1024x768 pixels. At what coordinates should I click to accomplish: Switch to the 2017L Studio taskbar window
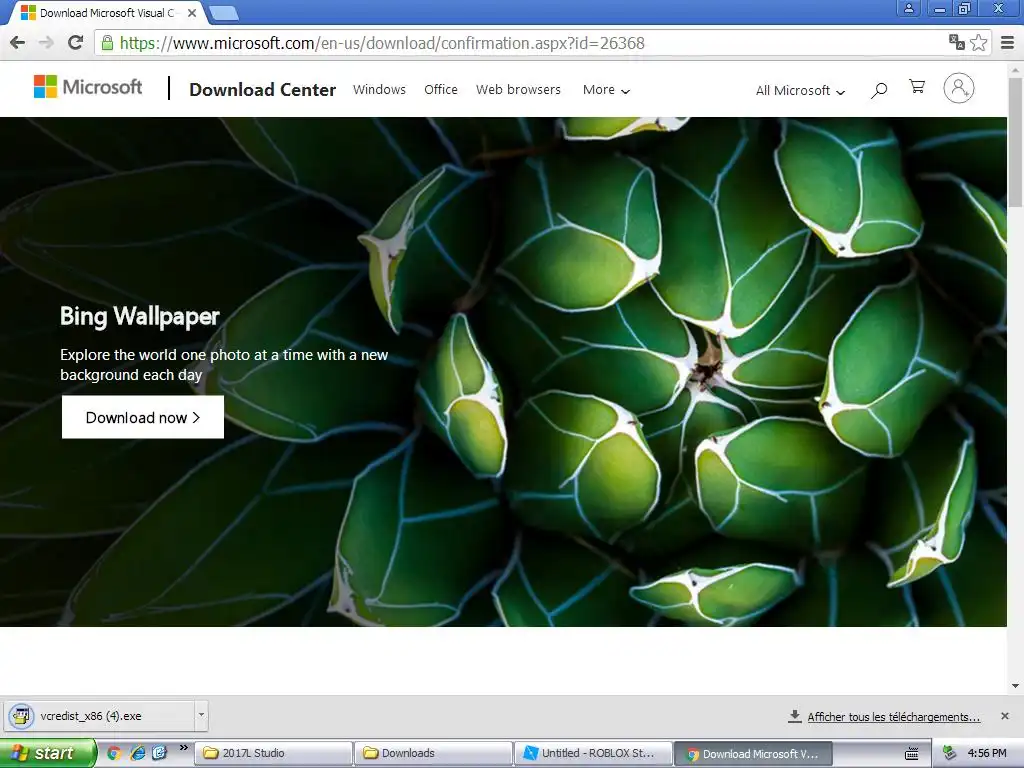coord(273,754)
